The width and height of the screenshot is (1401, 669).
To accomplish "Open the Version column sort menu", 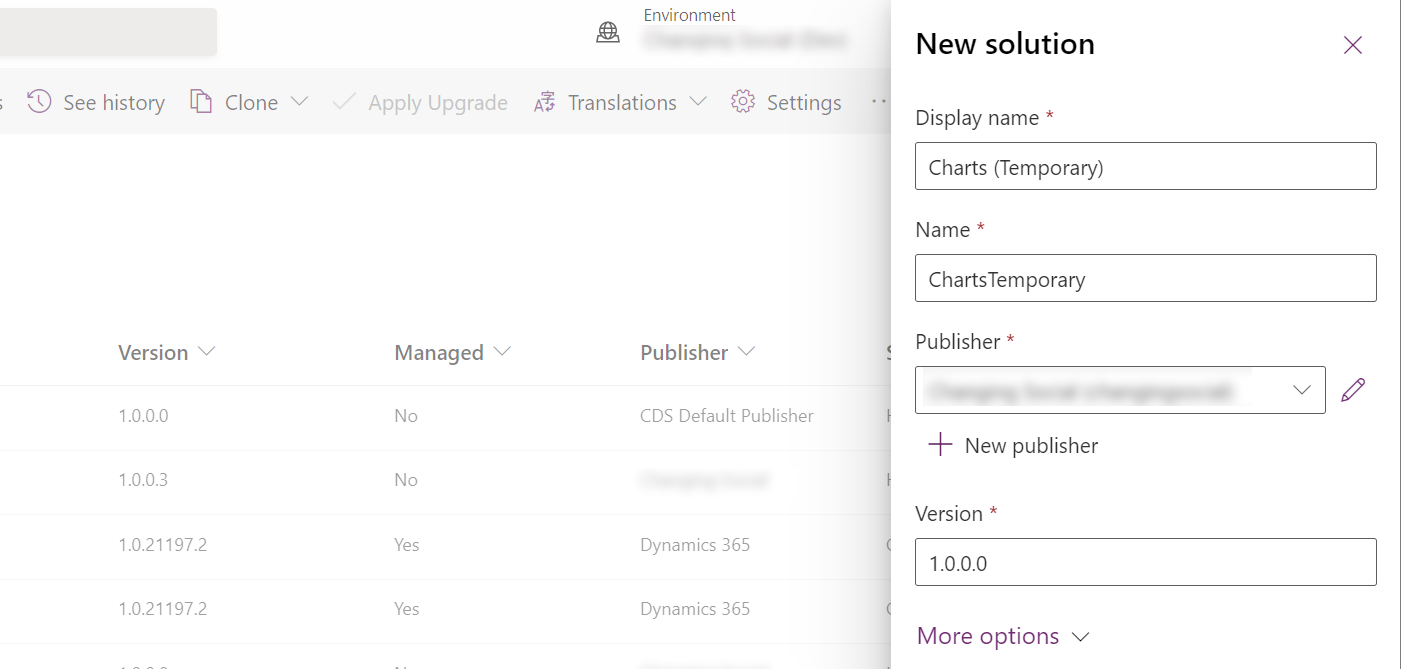I will tap(206, 352).
